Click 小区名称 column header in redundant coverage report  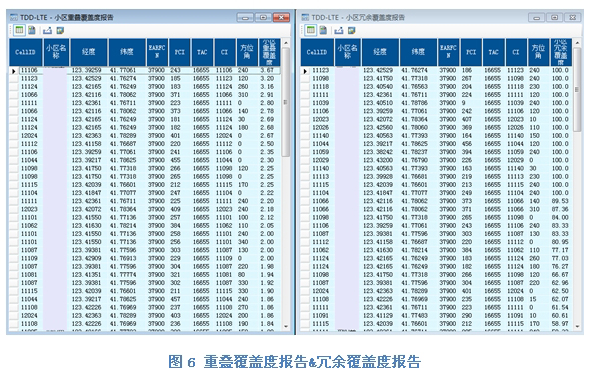tap(347, 52)
